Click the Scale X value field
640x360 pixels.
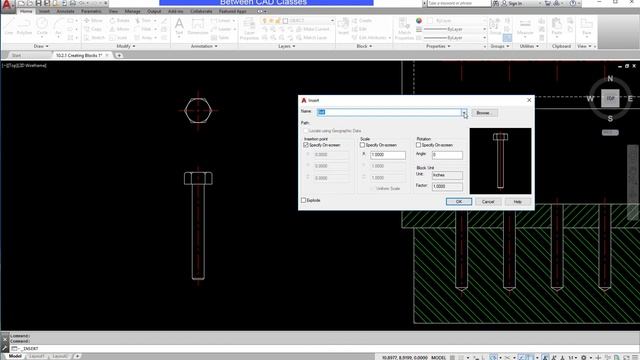(388, 155)
